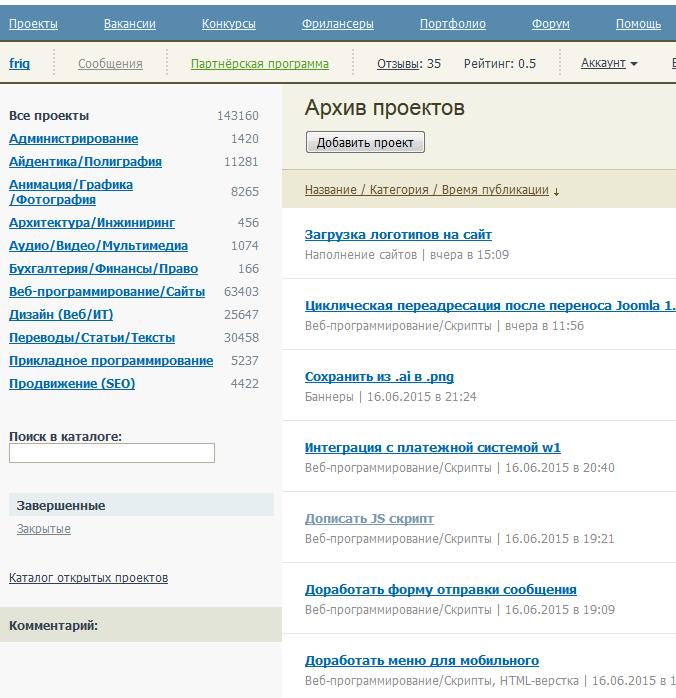Open project Сохранить из .ai в .png
This screenshot has height=698, width=676.
coord(379,377)
